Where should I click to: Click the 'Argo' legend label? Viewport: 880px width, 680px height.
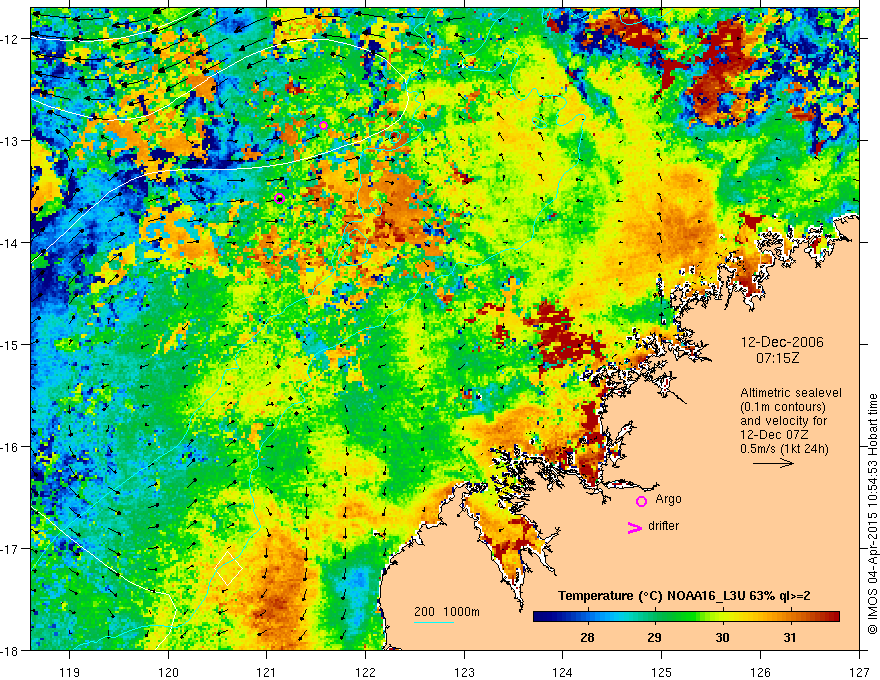coord(668,499)
